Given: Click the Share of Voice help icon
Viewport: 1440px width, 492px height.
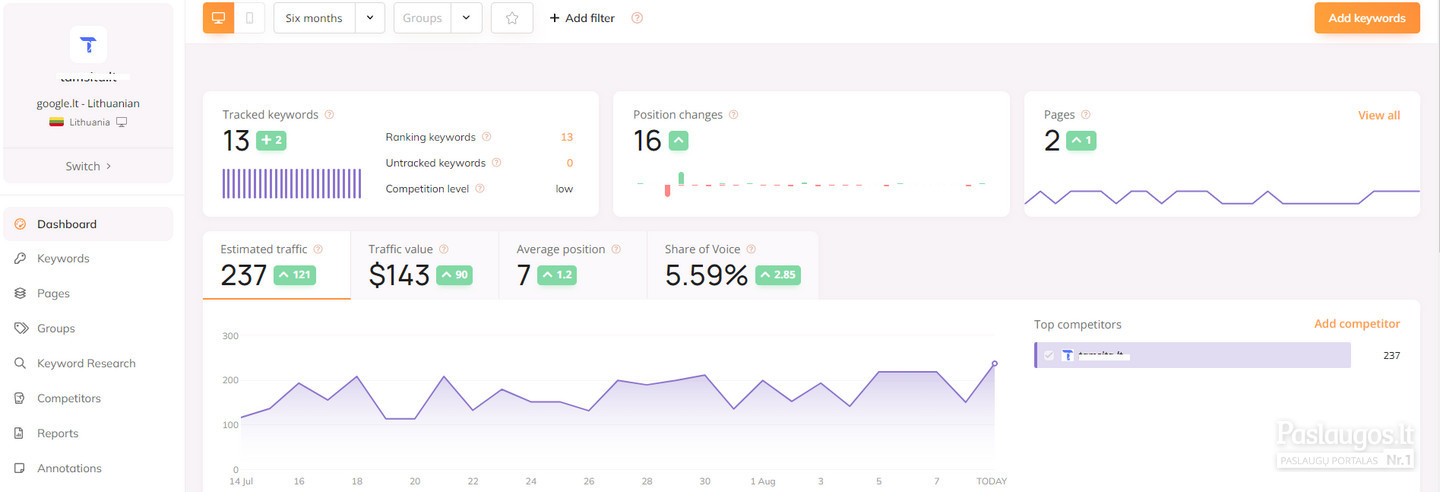Looking at the screenshot, I should [751, 249].
